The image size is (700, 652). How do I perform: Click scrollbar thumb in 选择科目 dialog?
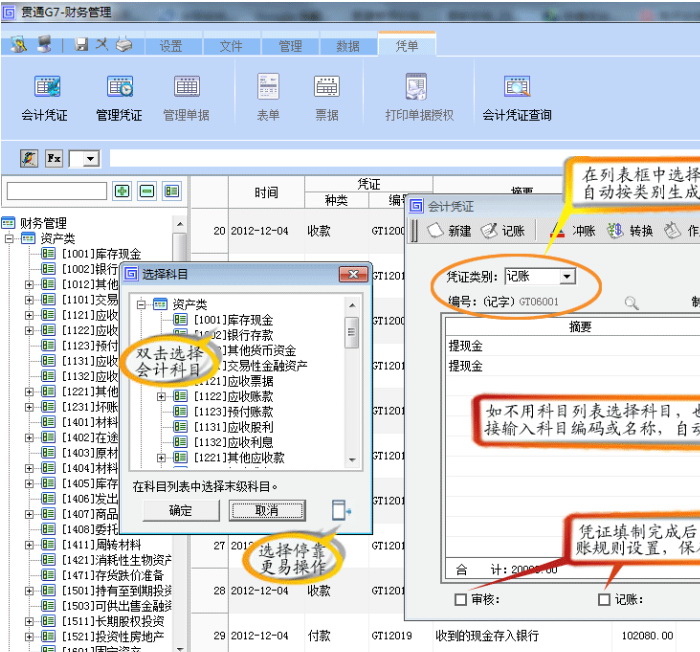pos(352,332)
